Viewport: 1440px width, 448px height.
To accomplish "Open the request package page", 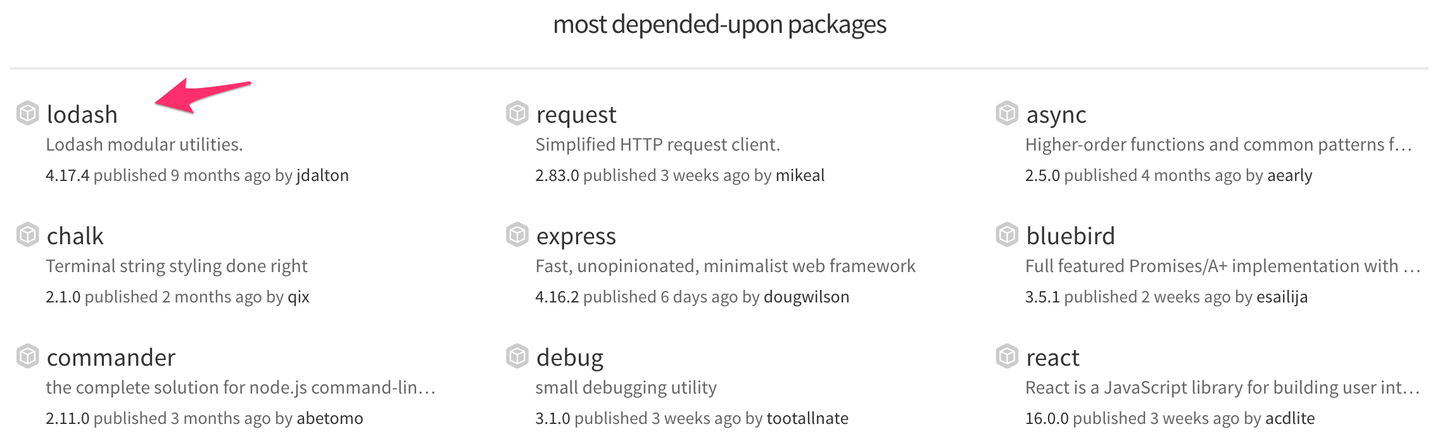I will coord(576,115).
